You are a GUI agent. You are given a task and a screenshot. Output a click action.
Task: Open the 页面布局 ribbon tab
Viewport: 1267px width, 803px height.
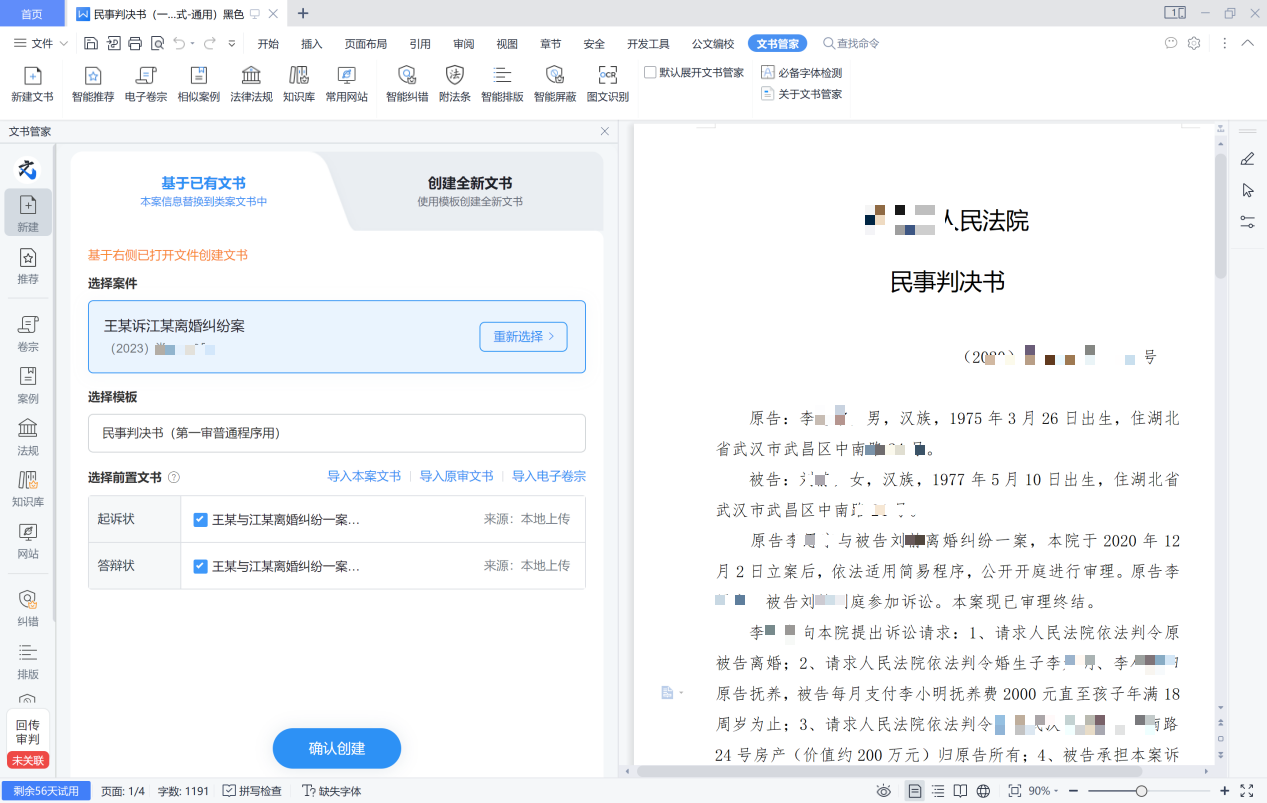point(365,44)
